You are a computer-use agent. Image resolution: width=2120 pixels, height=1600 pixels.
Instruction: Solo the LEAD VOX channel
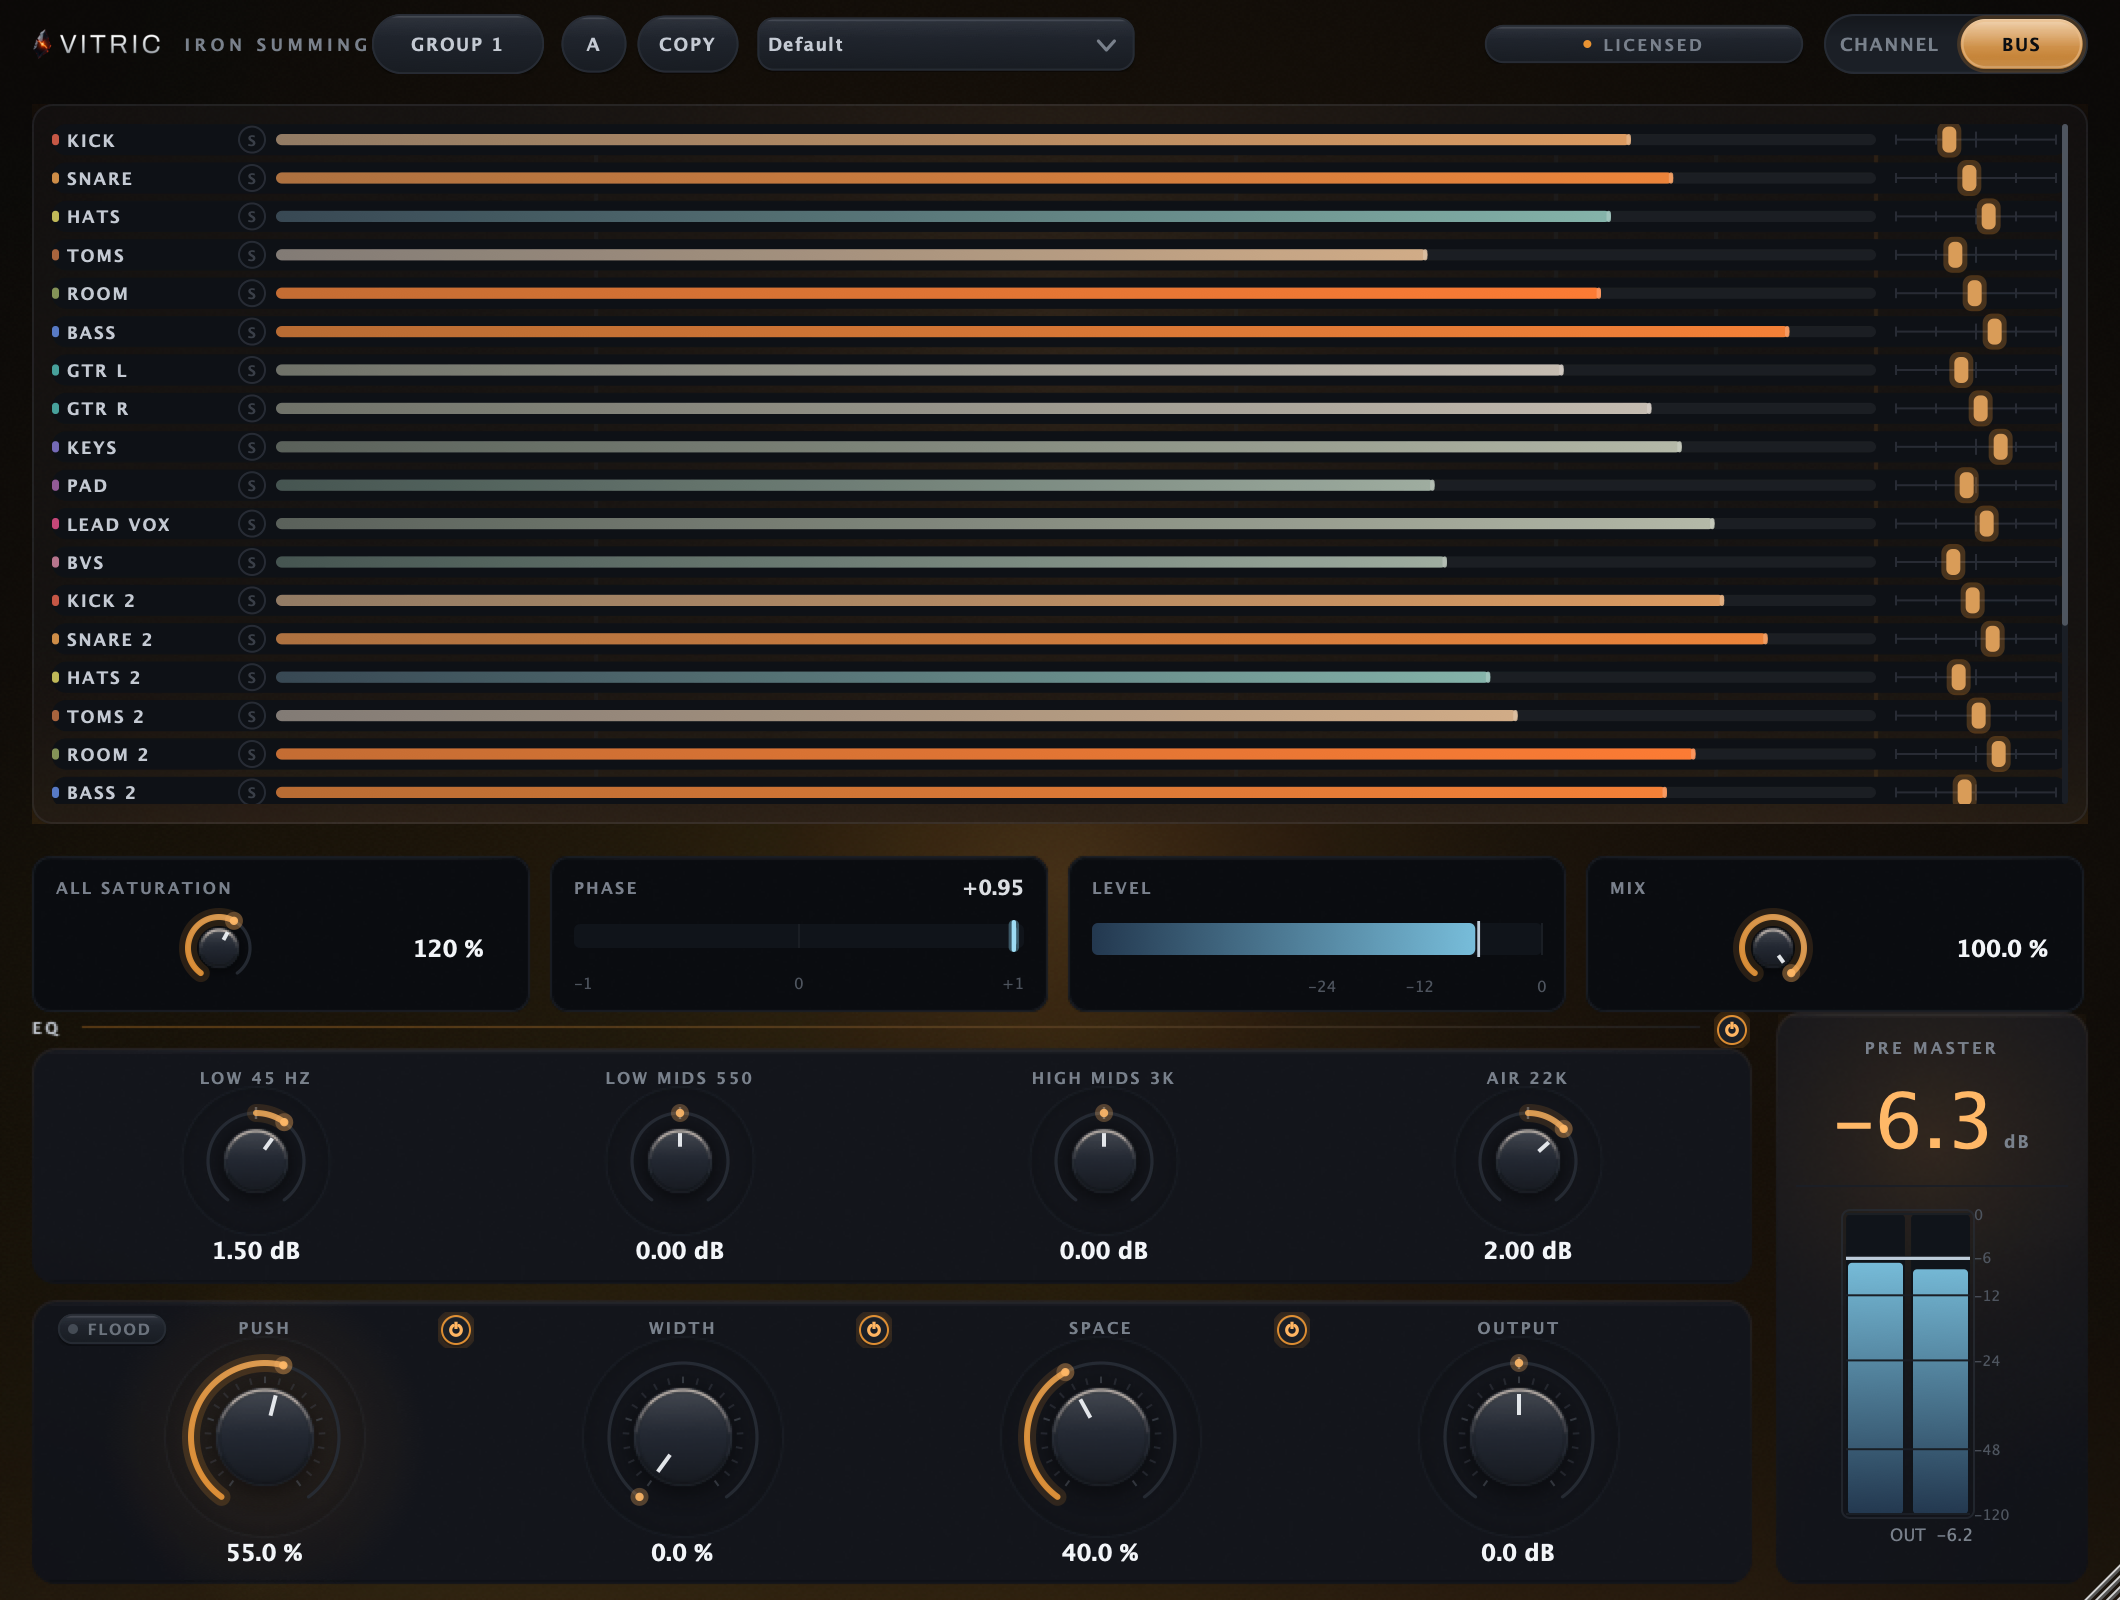(x=251, y=524)
